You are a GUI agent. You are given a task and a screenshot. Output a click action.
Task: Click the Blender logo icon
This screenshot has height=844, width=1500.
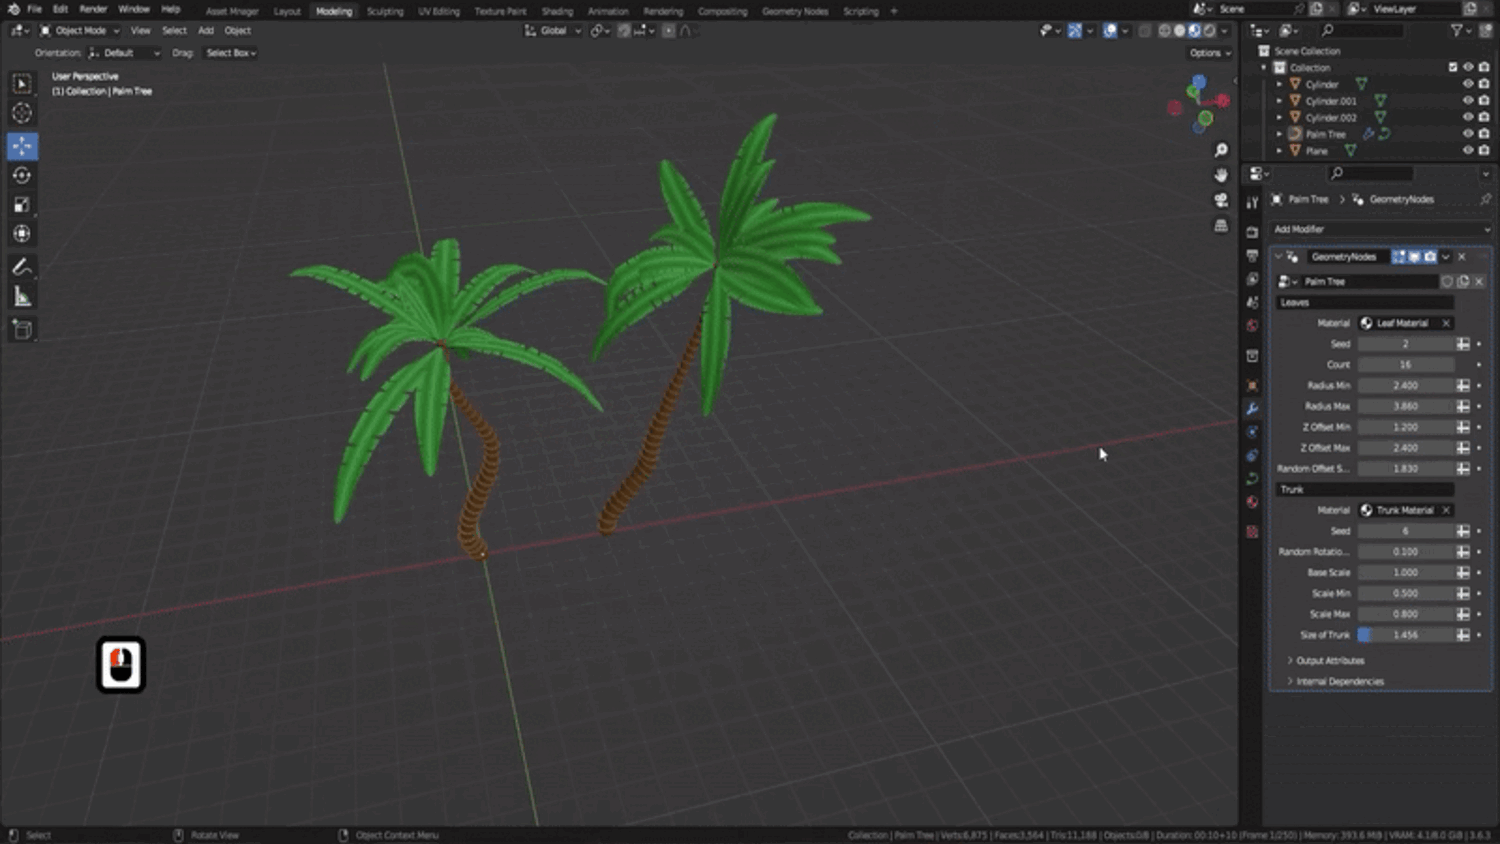point(13,9)
